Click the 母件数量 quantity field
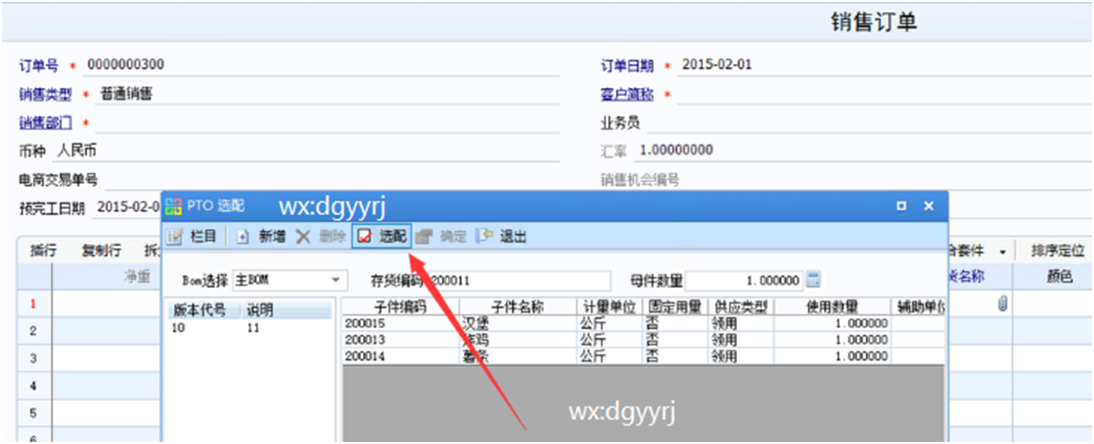 pos(744,281)
